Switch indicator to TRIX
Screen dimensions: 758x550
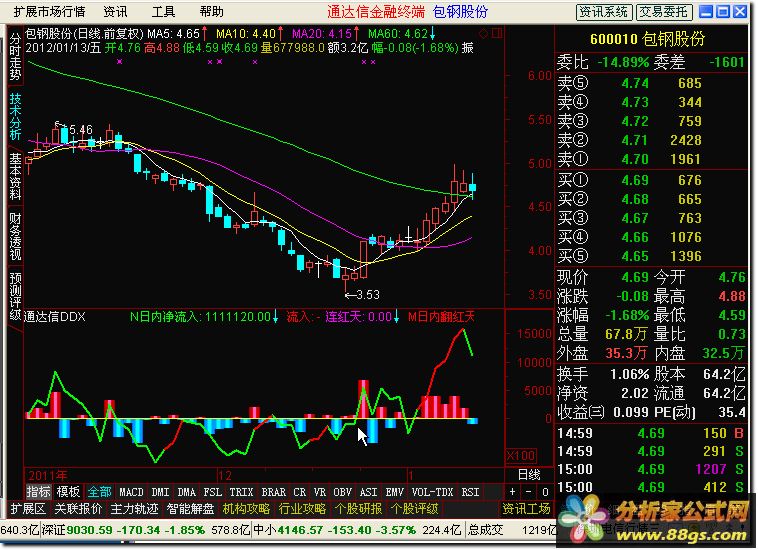pos(242,492)
